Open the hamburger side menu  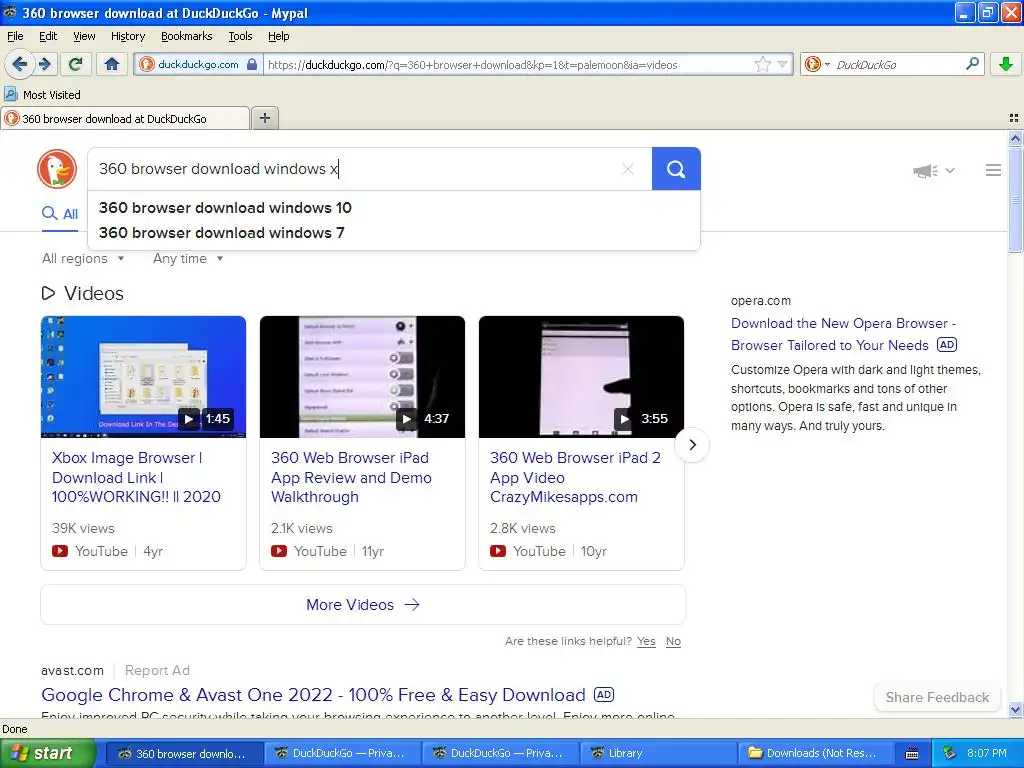[x=993, y=170]
